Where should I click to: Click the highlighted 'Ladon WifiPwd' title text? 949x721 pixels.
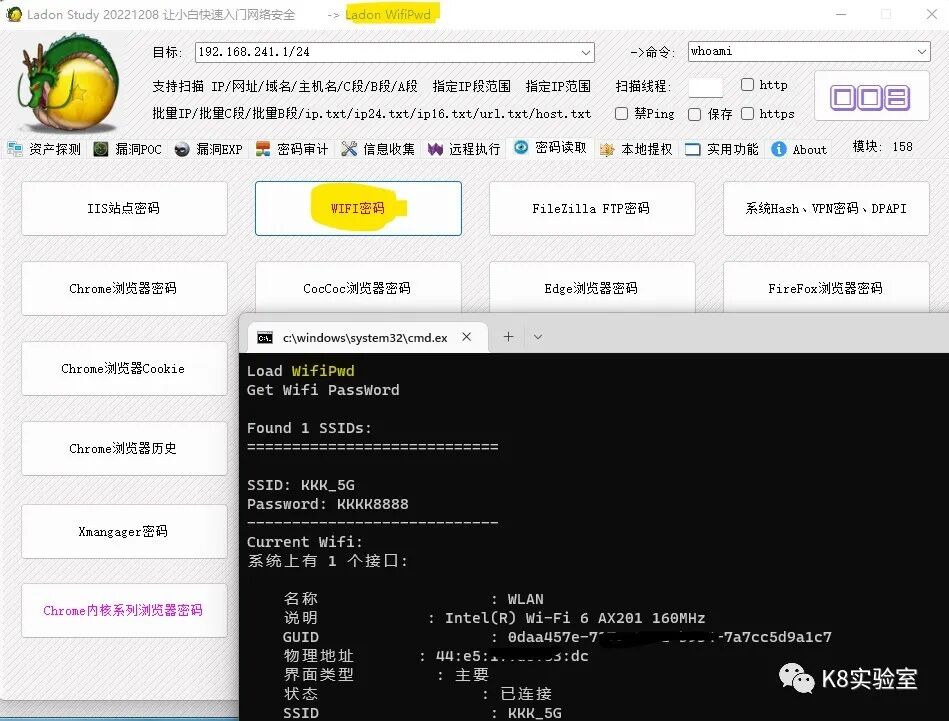pos(388,15)
